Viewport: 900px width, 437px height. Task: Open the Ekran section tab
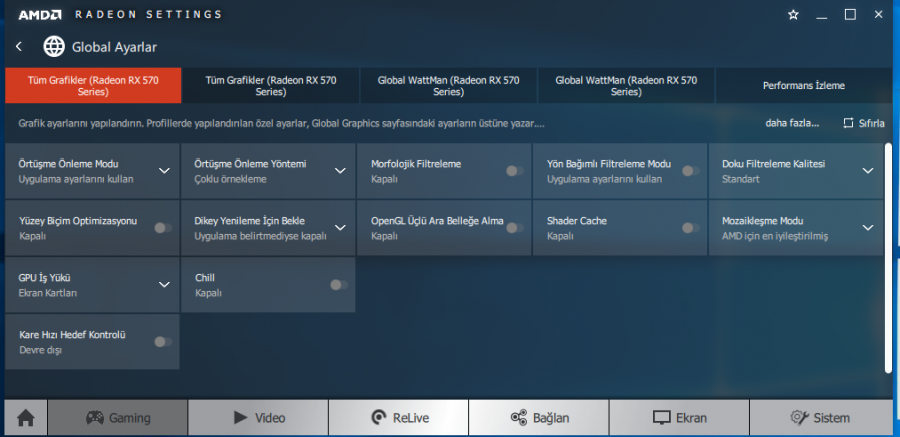679,418
